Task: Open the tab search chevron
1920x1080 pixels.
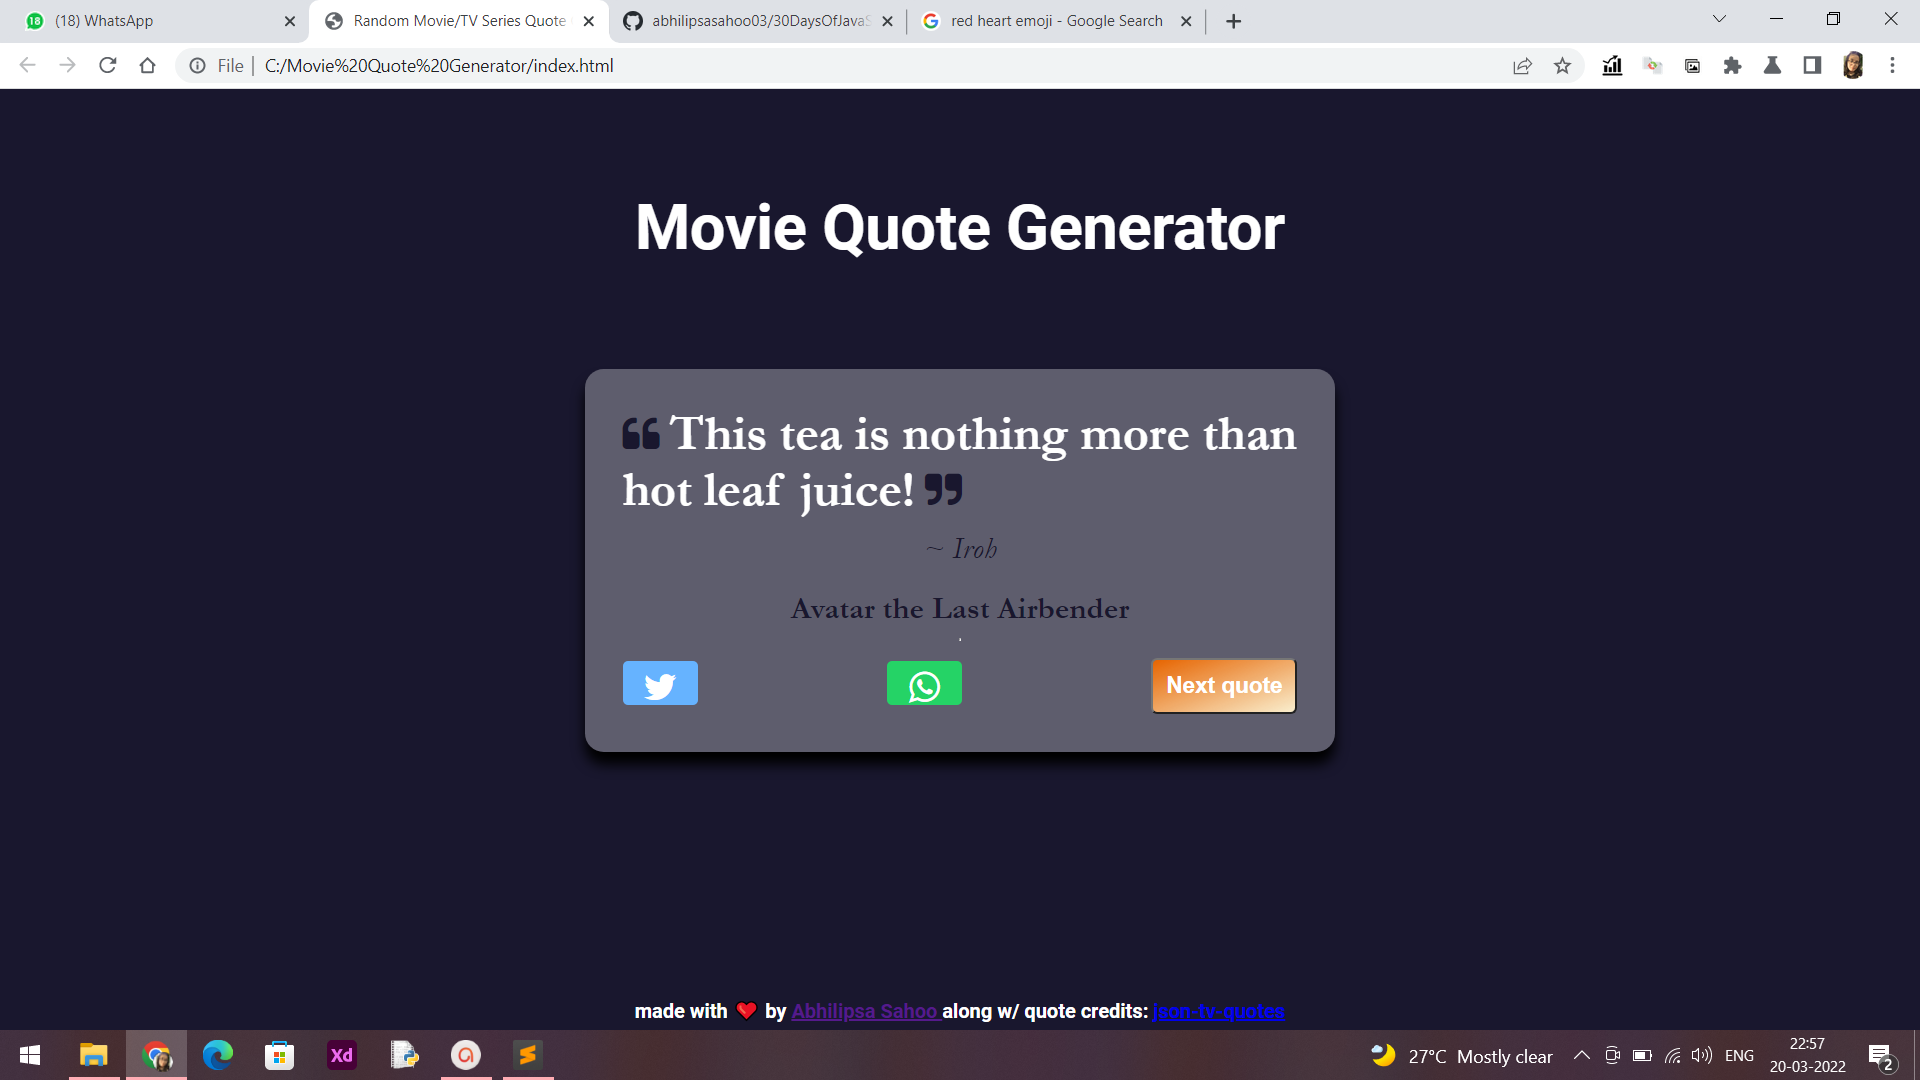Action: coord(1718,18)
